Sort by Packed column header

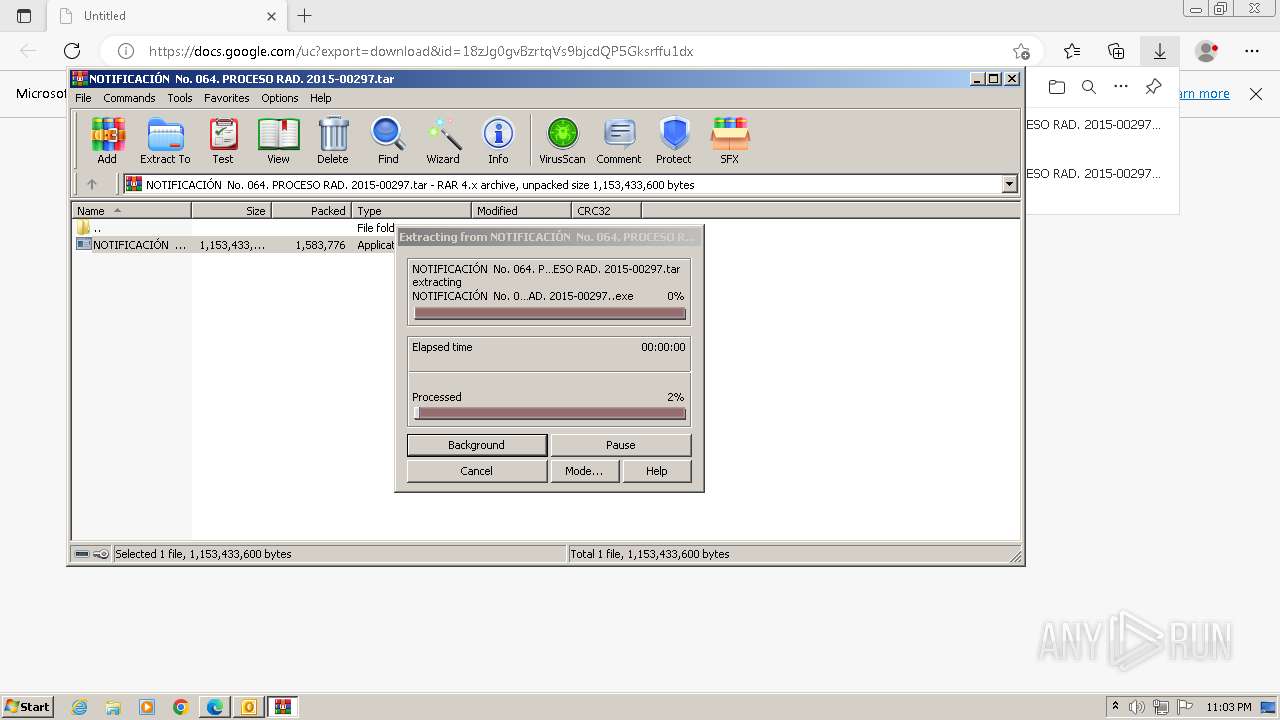[311, 210]
